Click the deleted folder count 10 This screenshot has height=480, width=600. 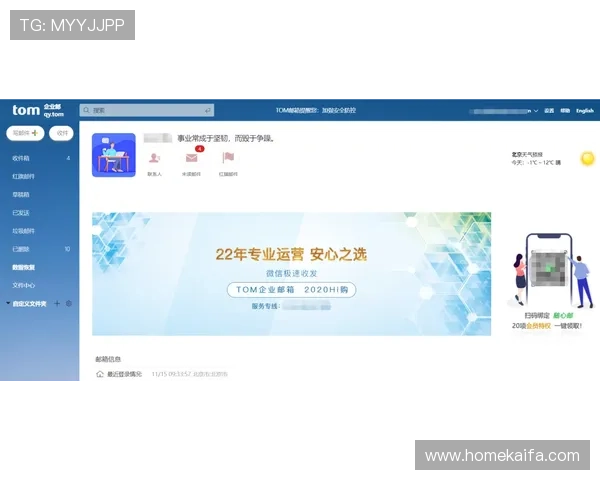point(67,249)
